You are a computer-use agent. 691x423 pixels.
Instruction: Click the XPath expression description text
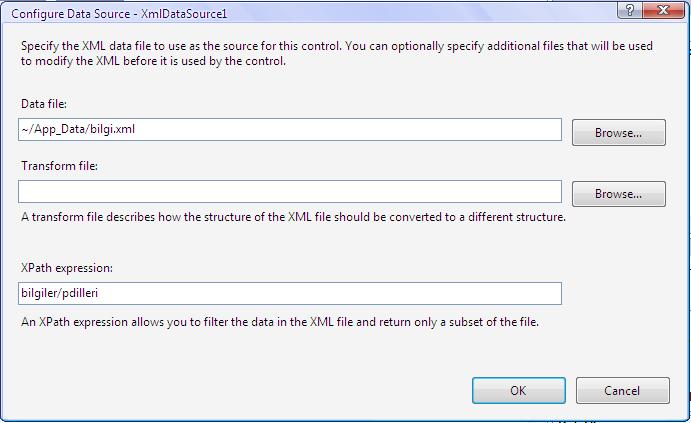279,321
